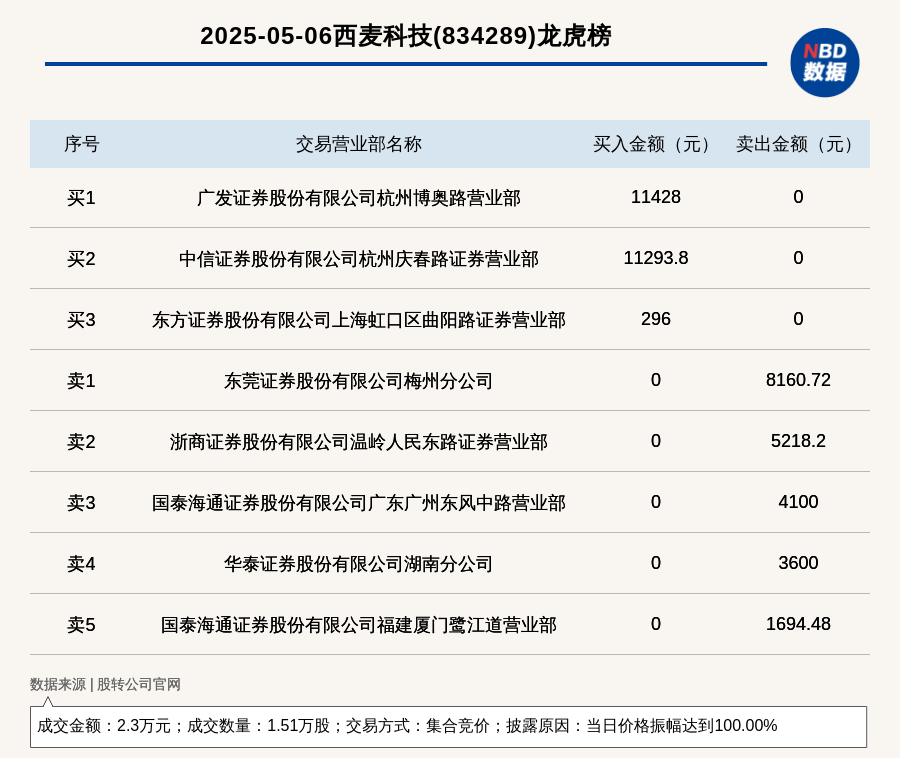Click the 序号 column header

pyautogui.click(x=82, y=144)
